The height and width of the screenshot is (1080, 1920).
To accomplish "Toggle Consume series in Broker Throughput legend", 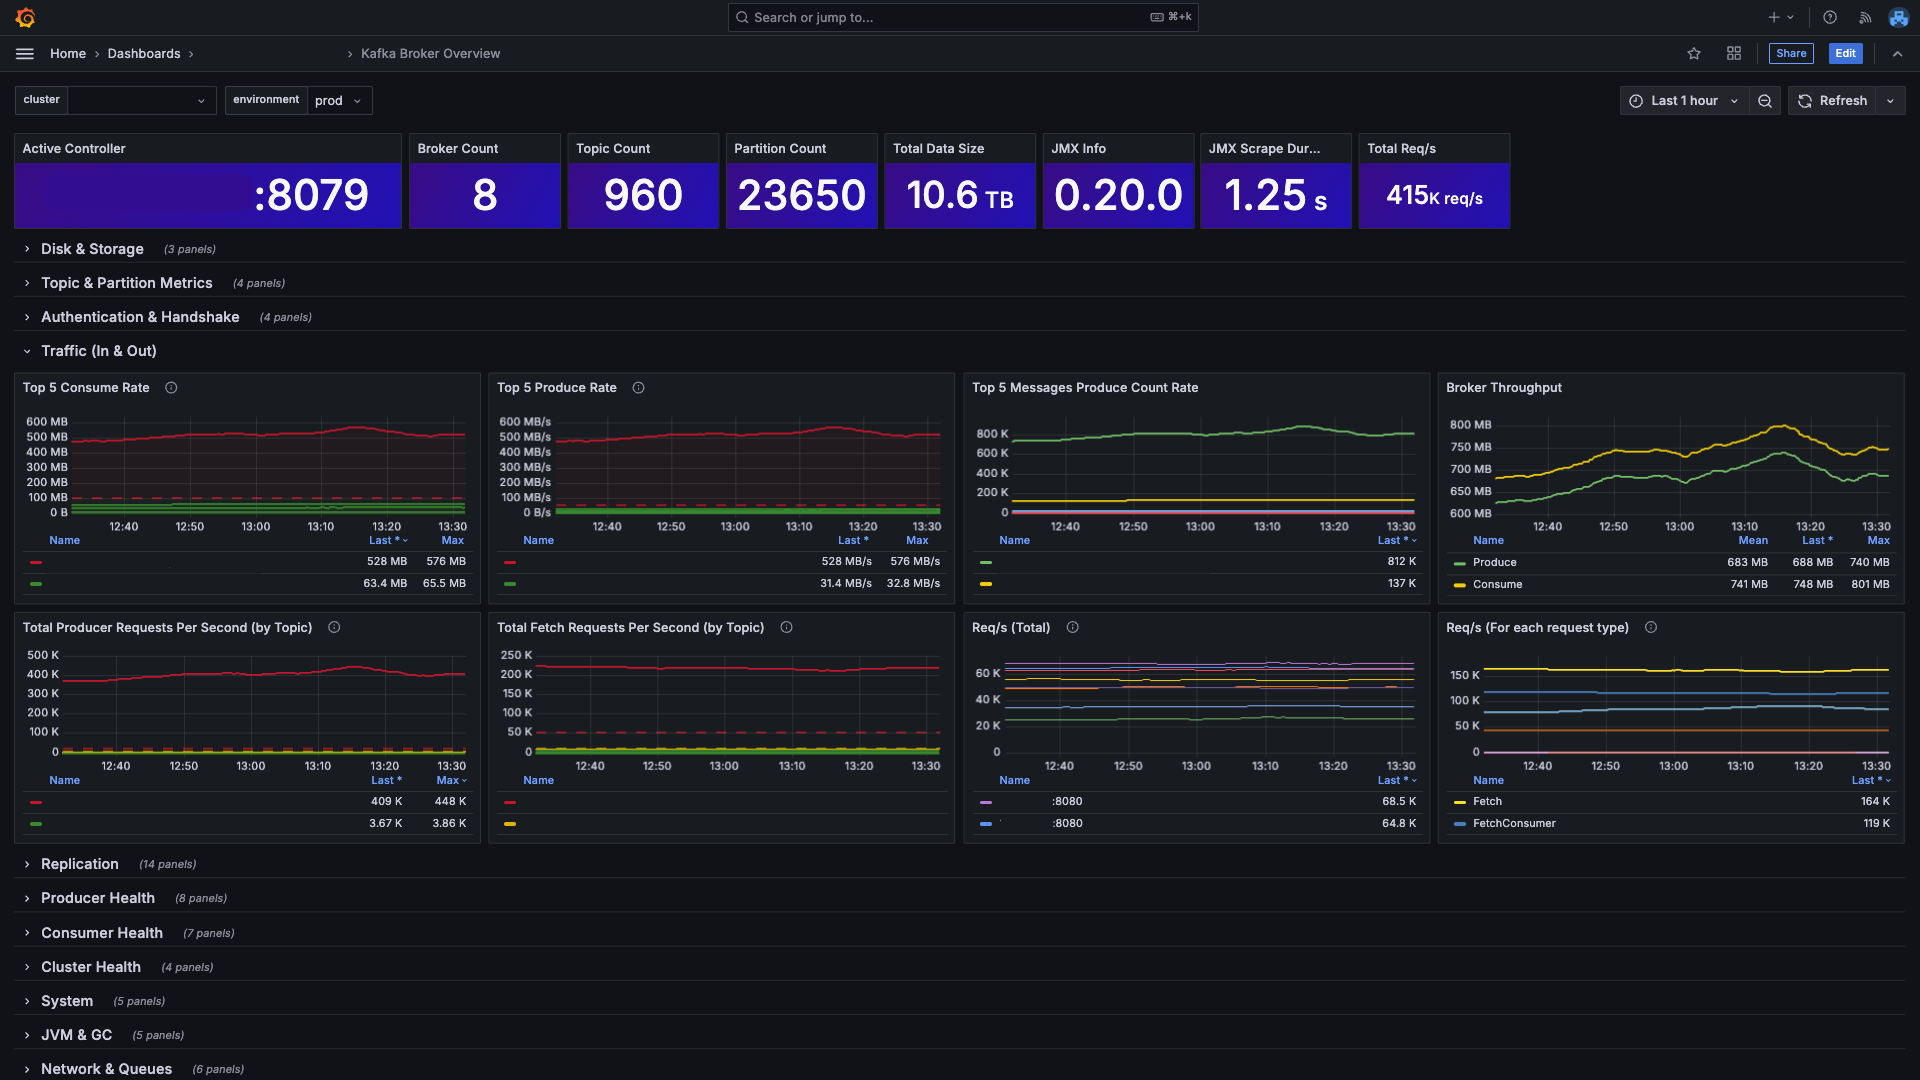I will [x=1497, y=585].
